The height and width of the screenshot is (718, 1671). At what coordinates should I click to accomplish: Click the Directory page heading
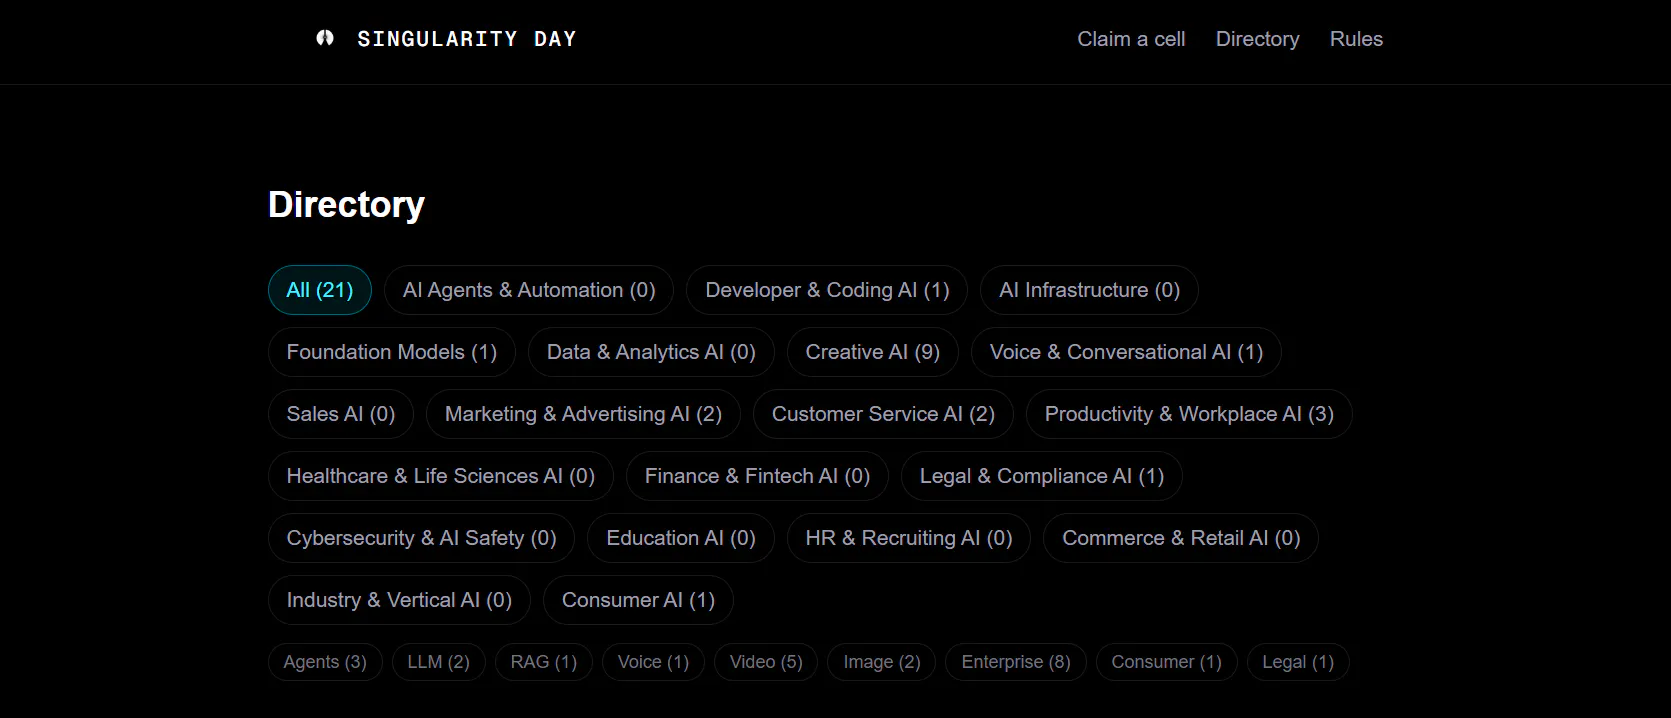point(346,205)
